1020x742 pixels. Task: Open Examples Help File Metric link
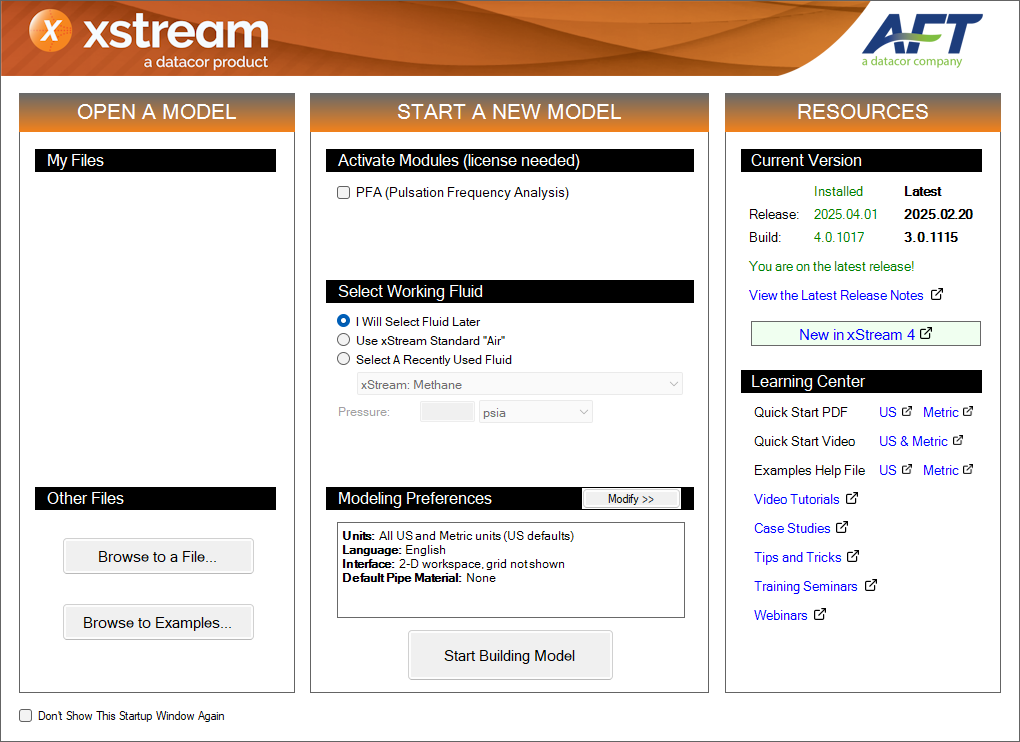pos(940,470)
